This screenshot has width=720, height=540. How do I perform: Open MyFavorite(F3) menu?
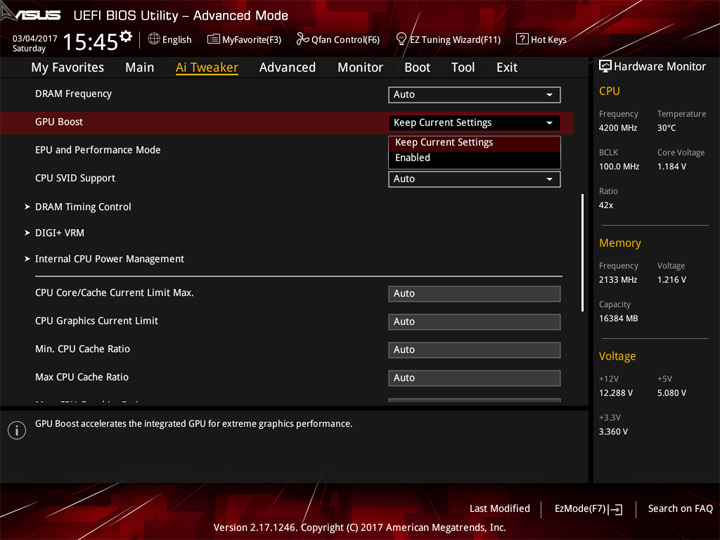[244, 39]
